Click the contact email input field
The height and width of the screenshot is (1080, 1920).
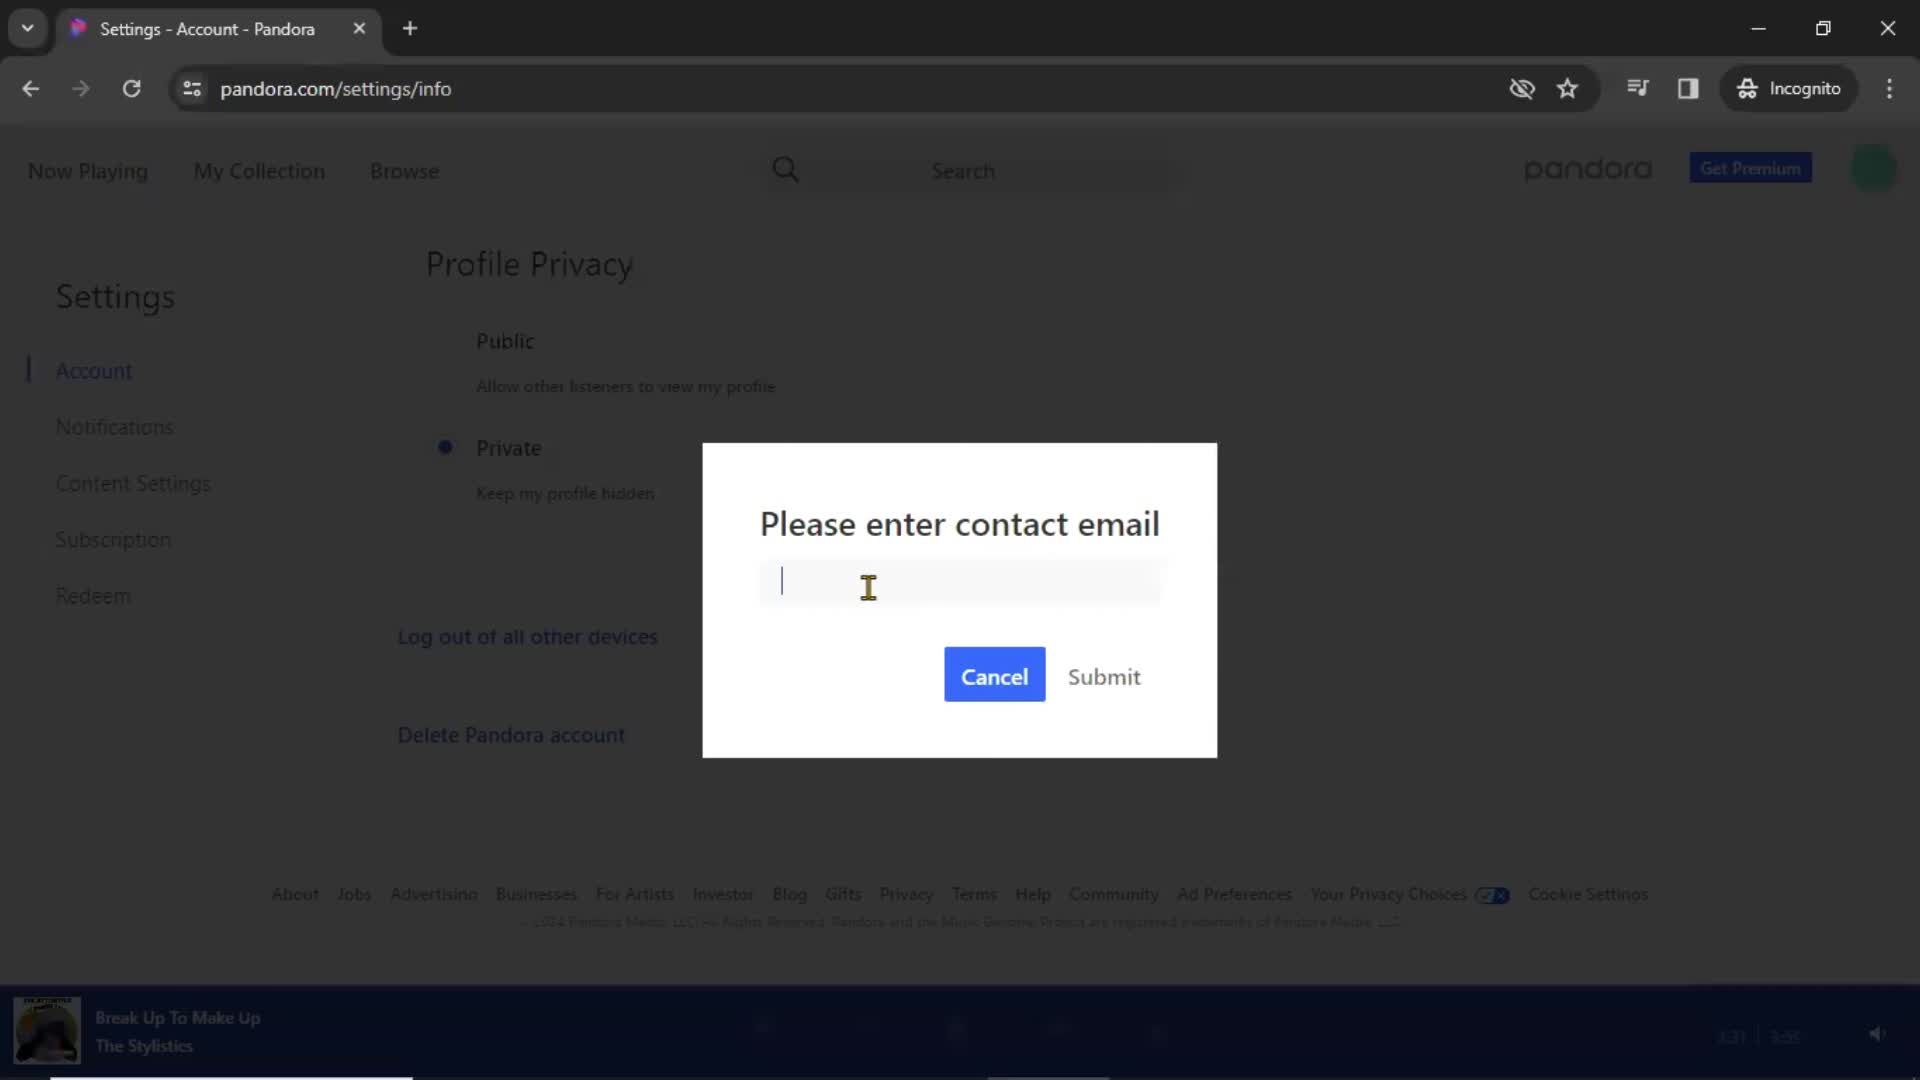(x=960, y=583)
